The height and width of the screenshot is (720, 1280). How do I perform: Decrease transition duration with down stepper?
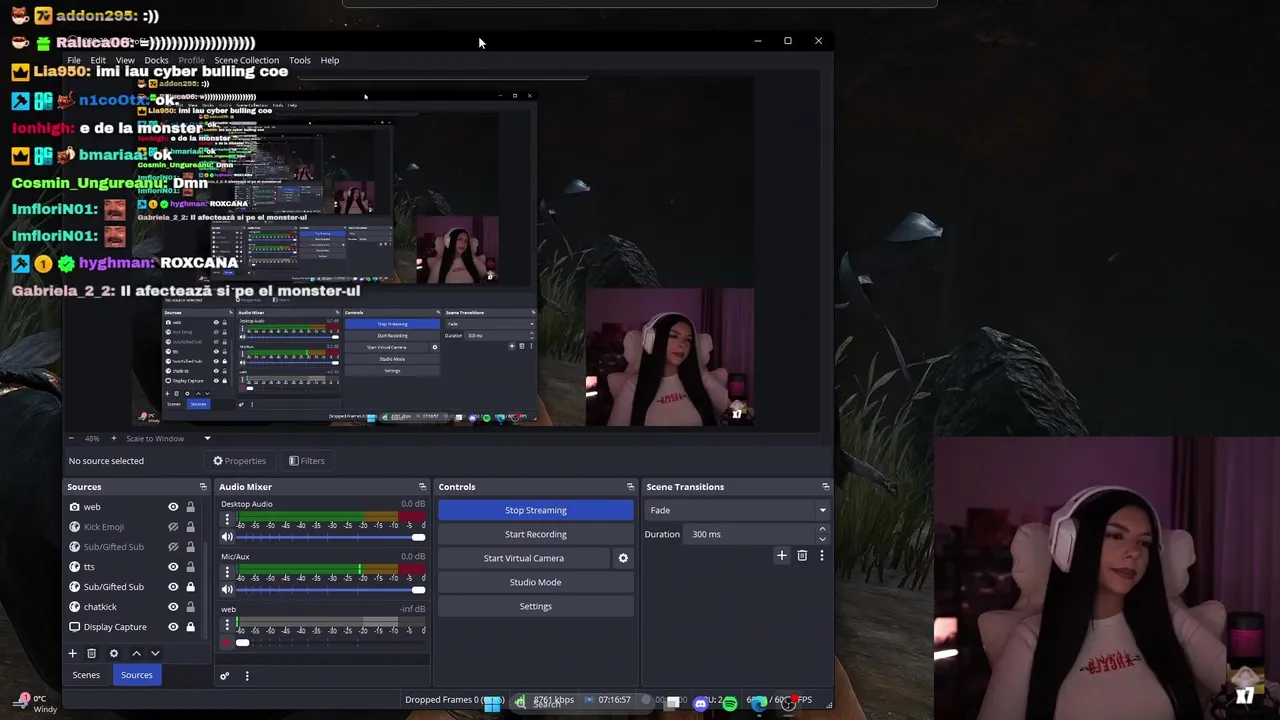point(822,538)
